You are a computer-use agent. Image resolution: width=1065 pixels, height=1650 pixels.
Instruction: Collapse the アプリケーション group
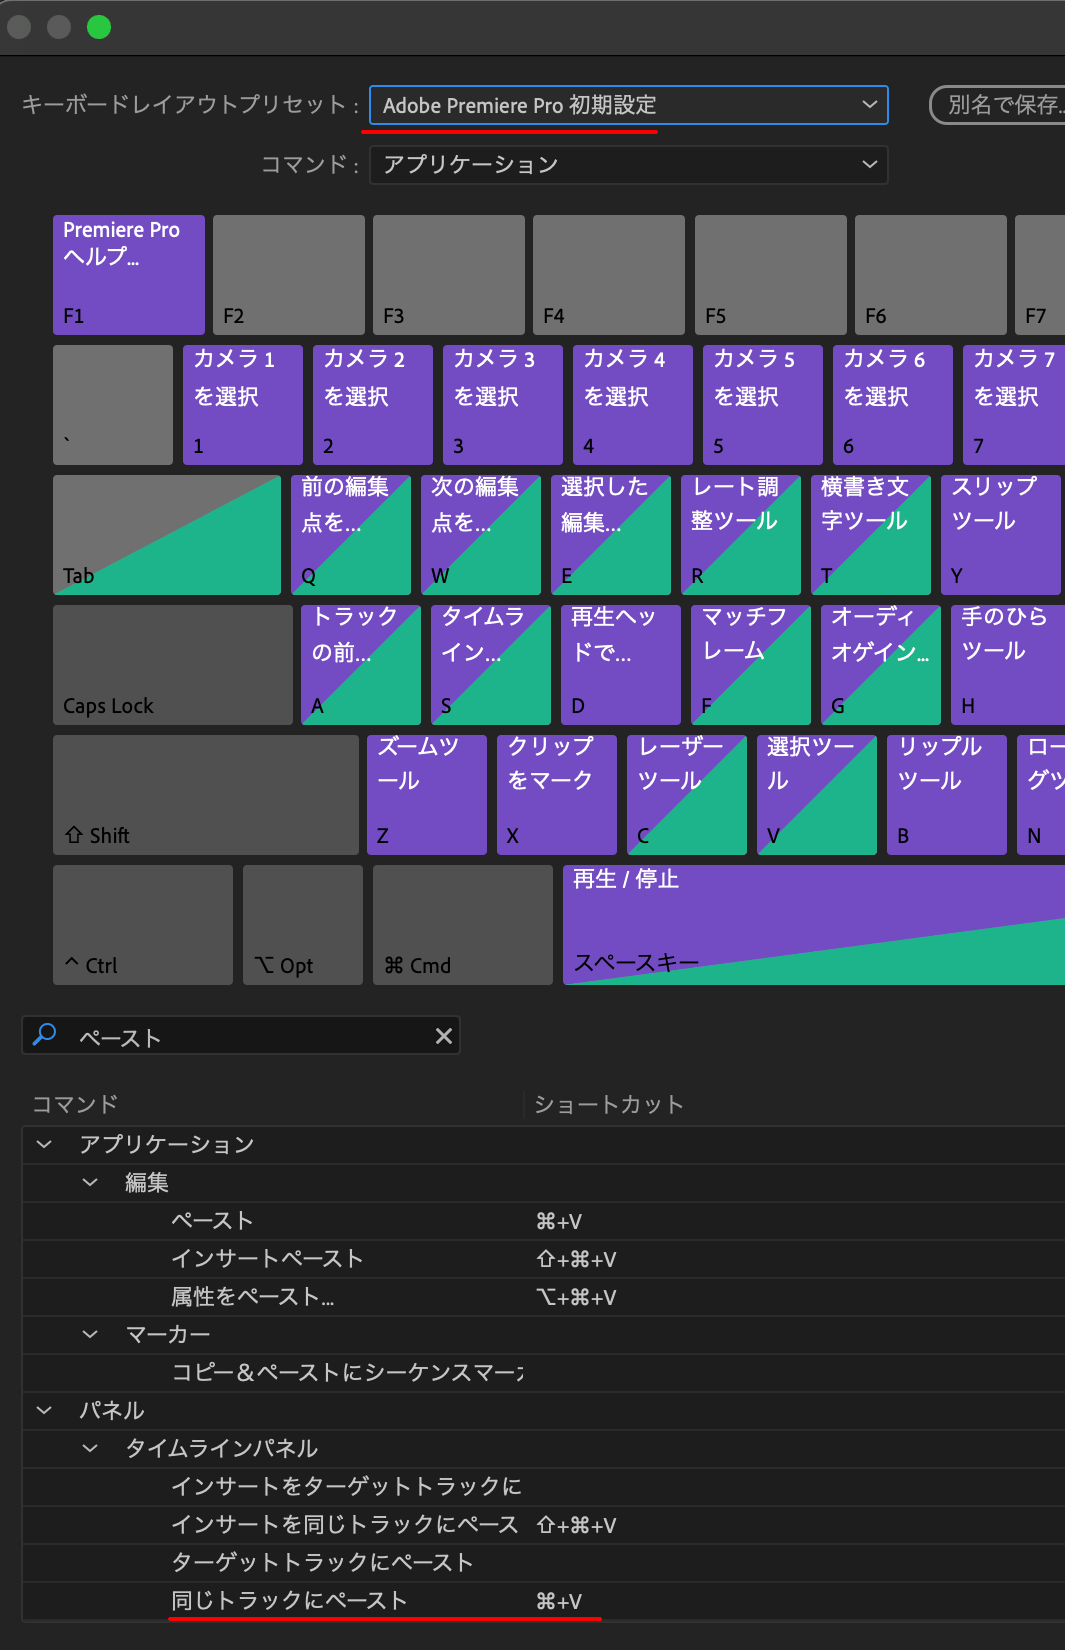44,1144
